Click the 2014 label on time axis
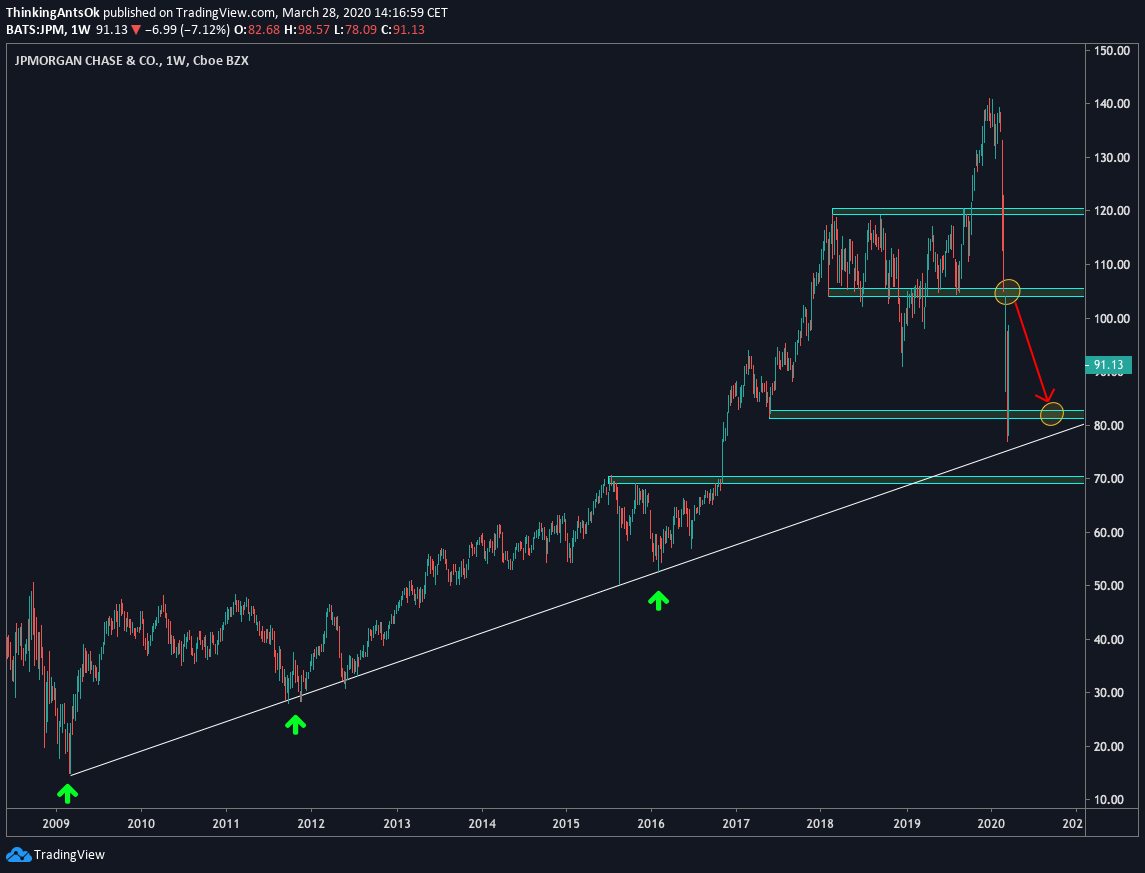This screenshot has width=1145, height=873. [x=482, y=824]
